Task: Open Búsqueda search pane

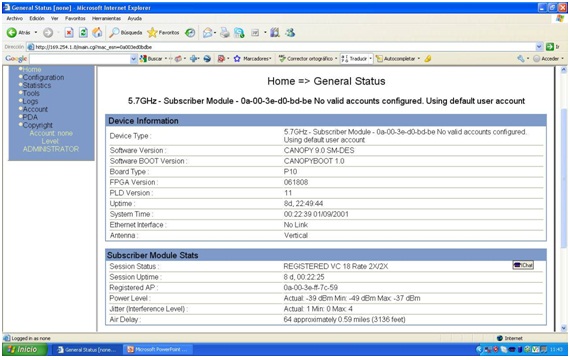Action: [126, 33]
